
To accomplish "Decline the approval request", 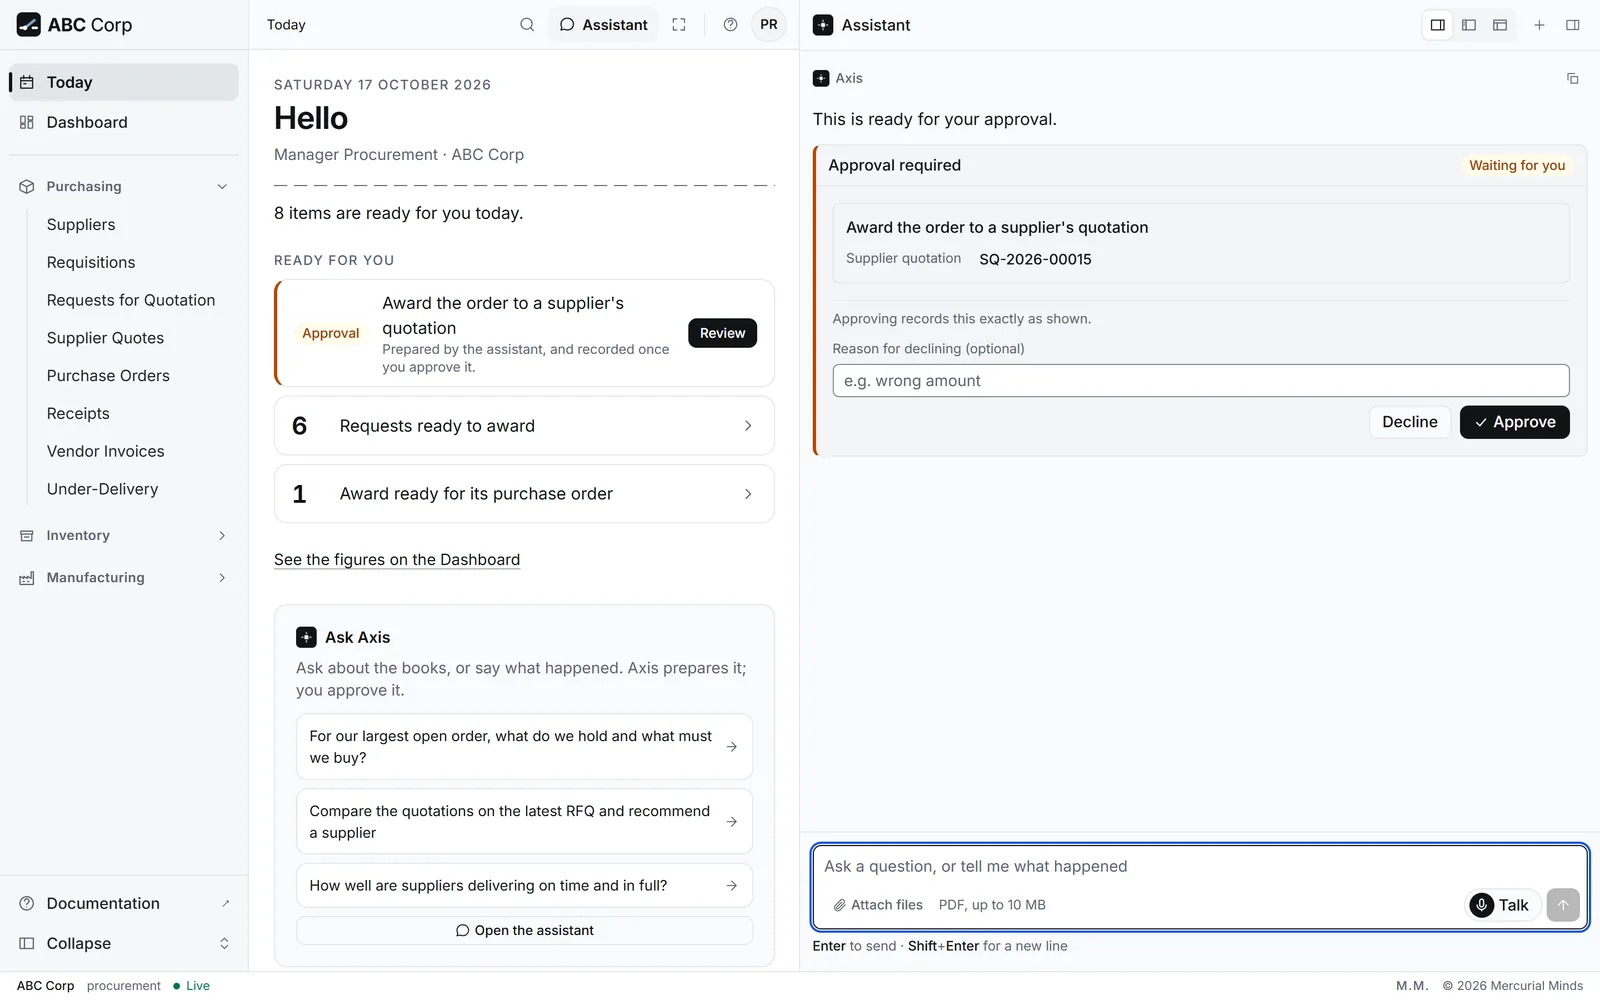I will pyautogui.click(x=1409, y=422).
